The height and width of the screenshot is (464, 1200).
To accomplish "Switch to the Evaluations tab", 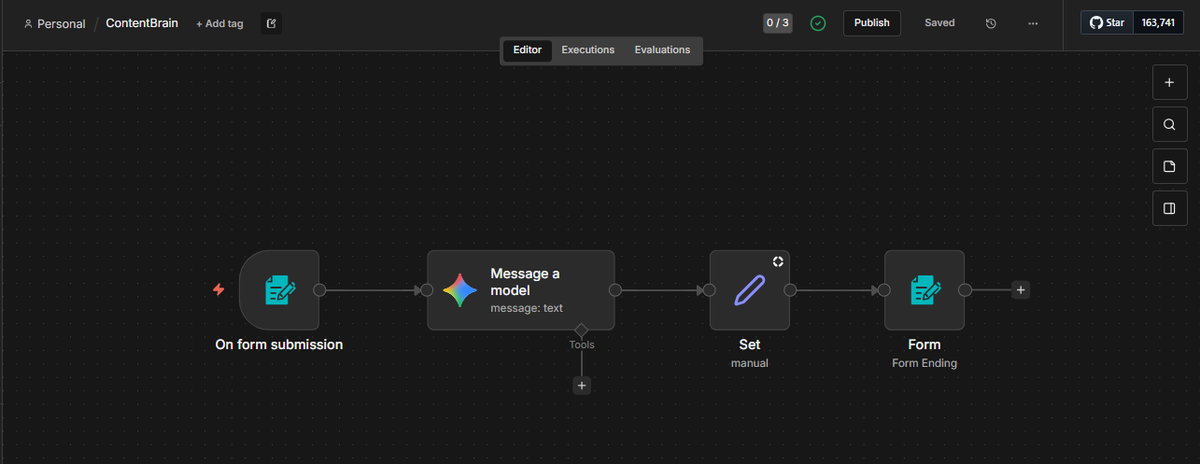I will click(662, 50).
